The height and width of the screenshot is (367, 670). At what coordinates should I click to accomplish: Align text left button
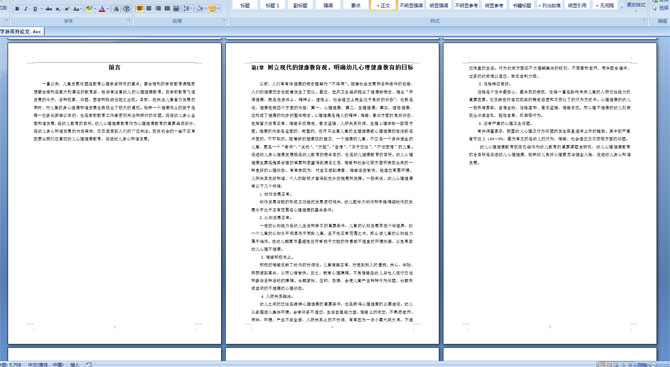coord(140,9)
